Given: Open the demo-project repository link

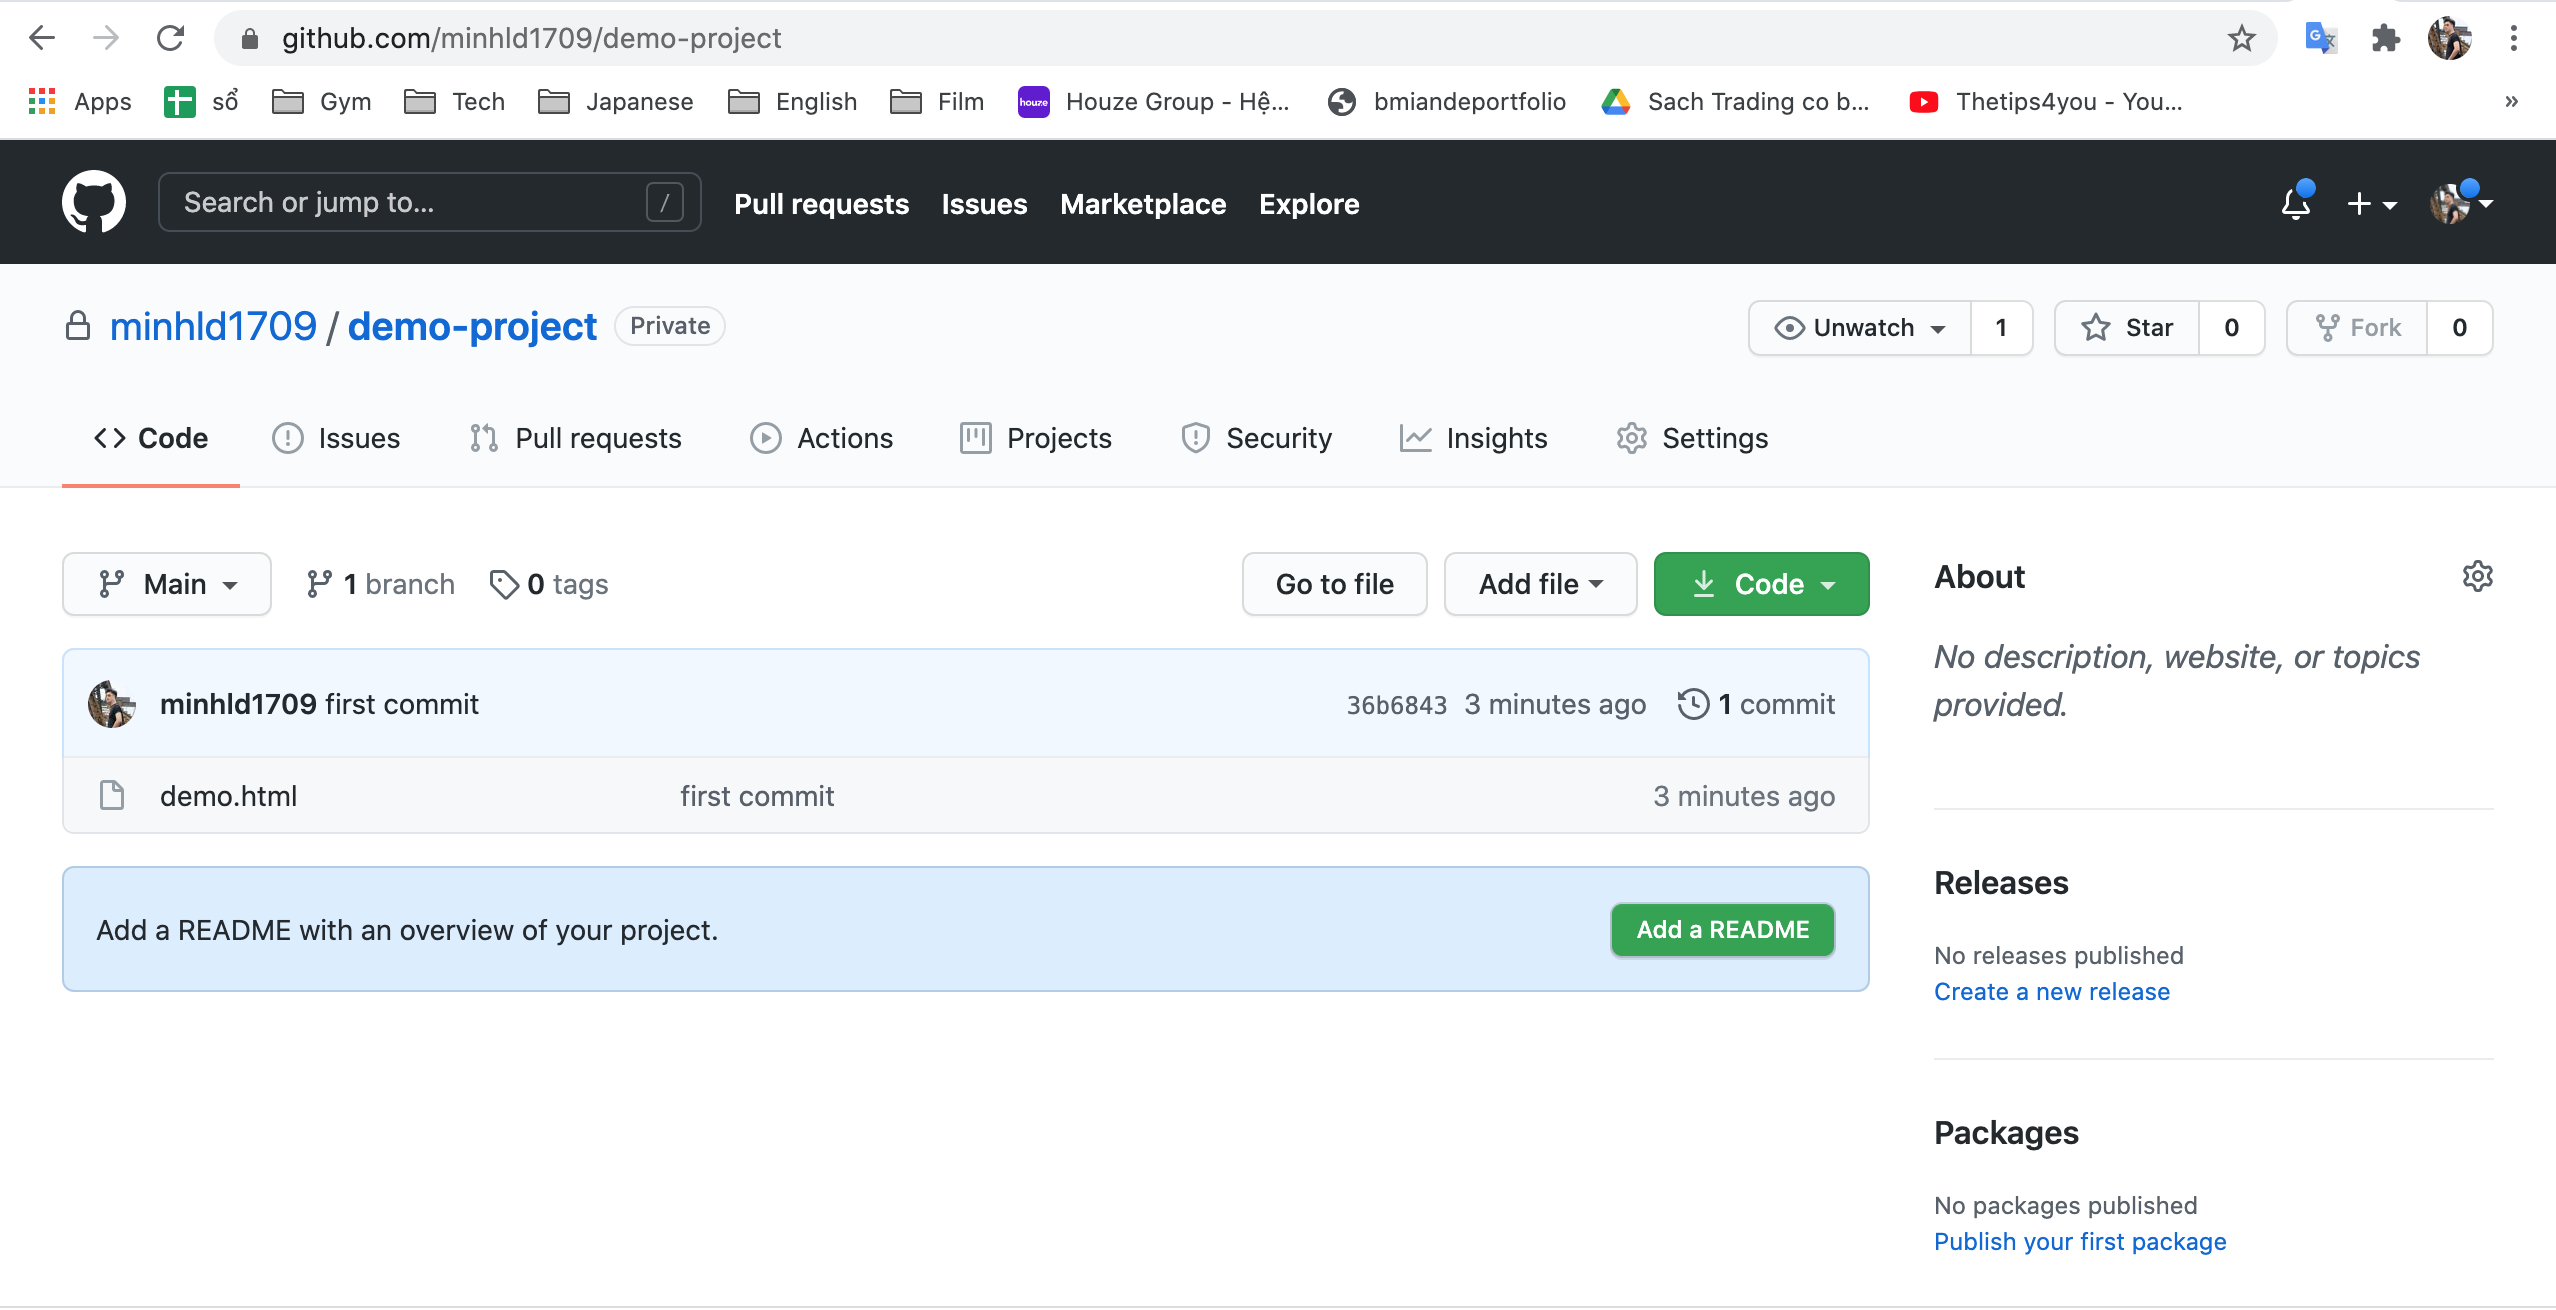Looking at the screenshot, I should pos(472,326).
